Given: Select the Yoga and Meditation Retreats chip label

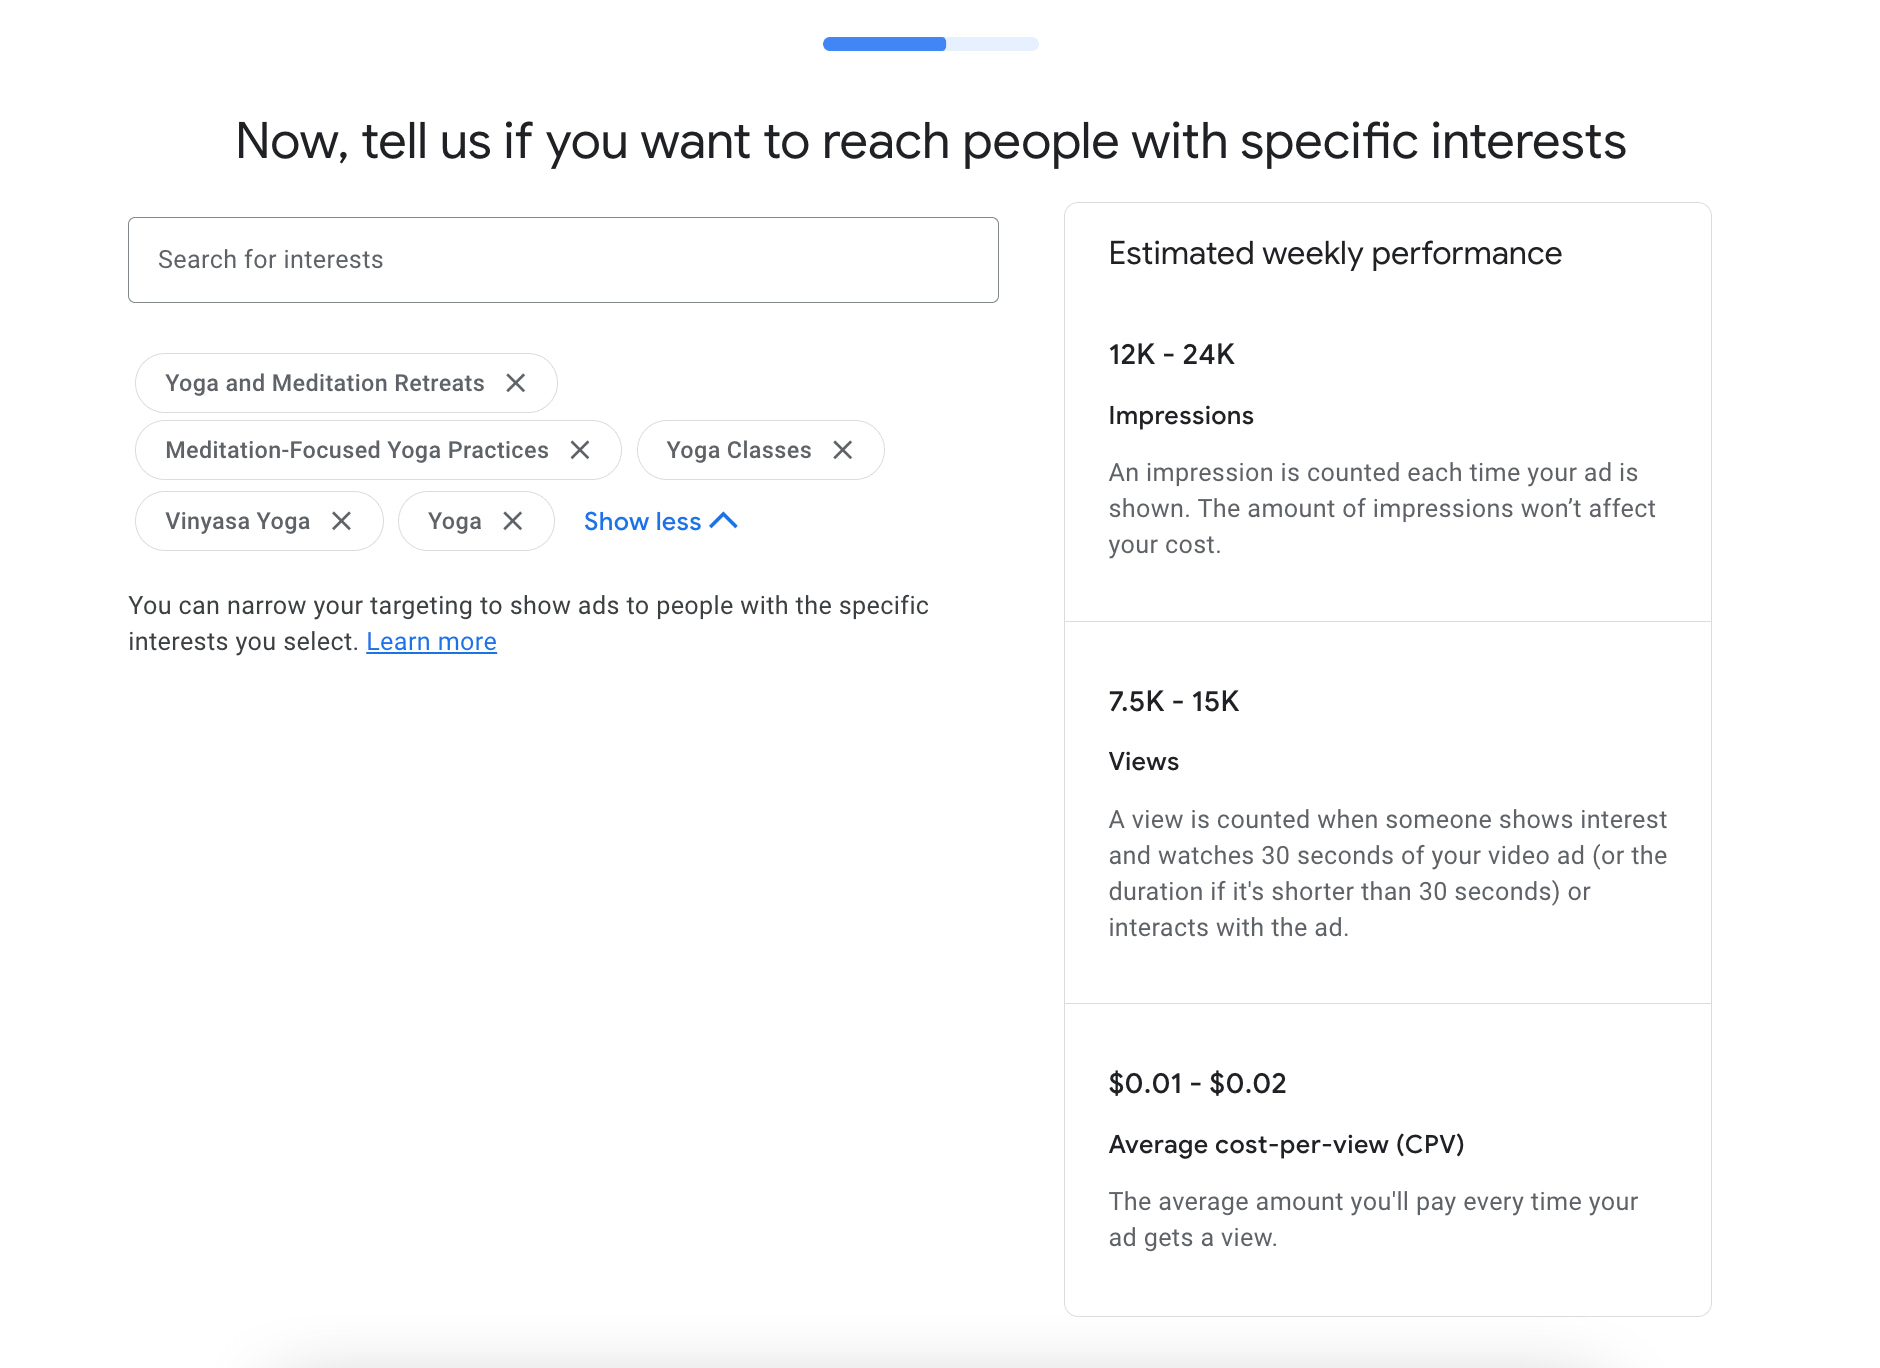Looking at the screenshot, I should (x=324, y=383).
